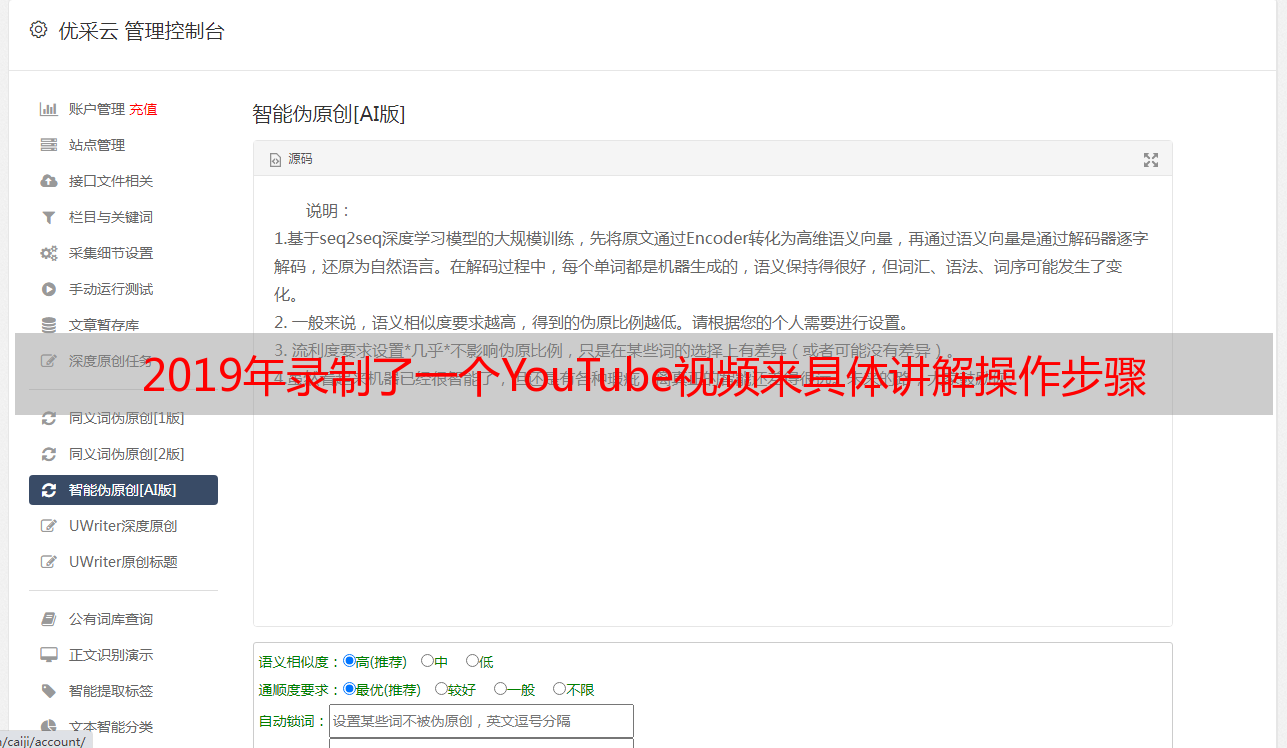Image resolution: width=1287 pixels, height=748 pixels.
Task: Click the monitor icon for 正文识别演示
Action: click(x=48, y=655)
